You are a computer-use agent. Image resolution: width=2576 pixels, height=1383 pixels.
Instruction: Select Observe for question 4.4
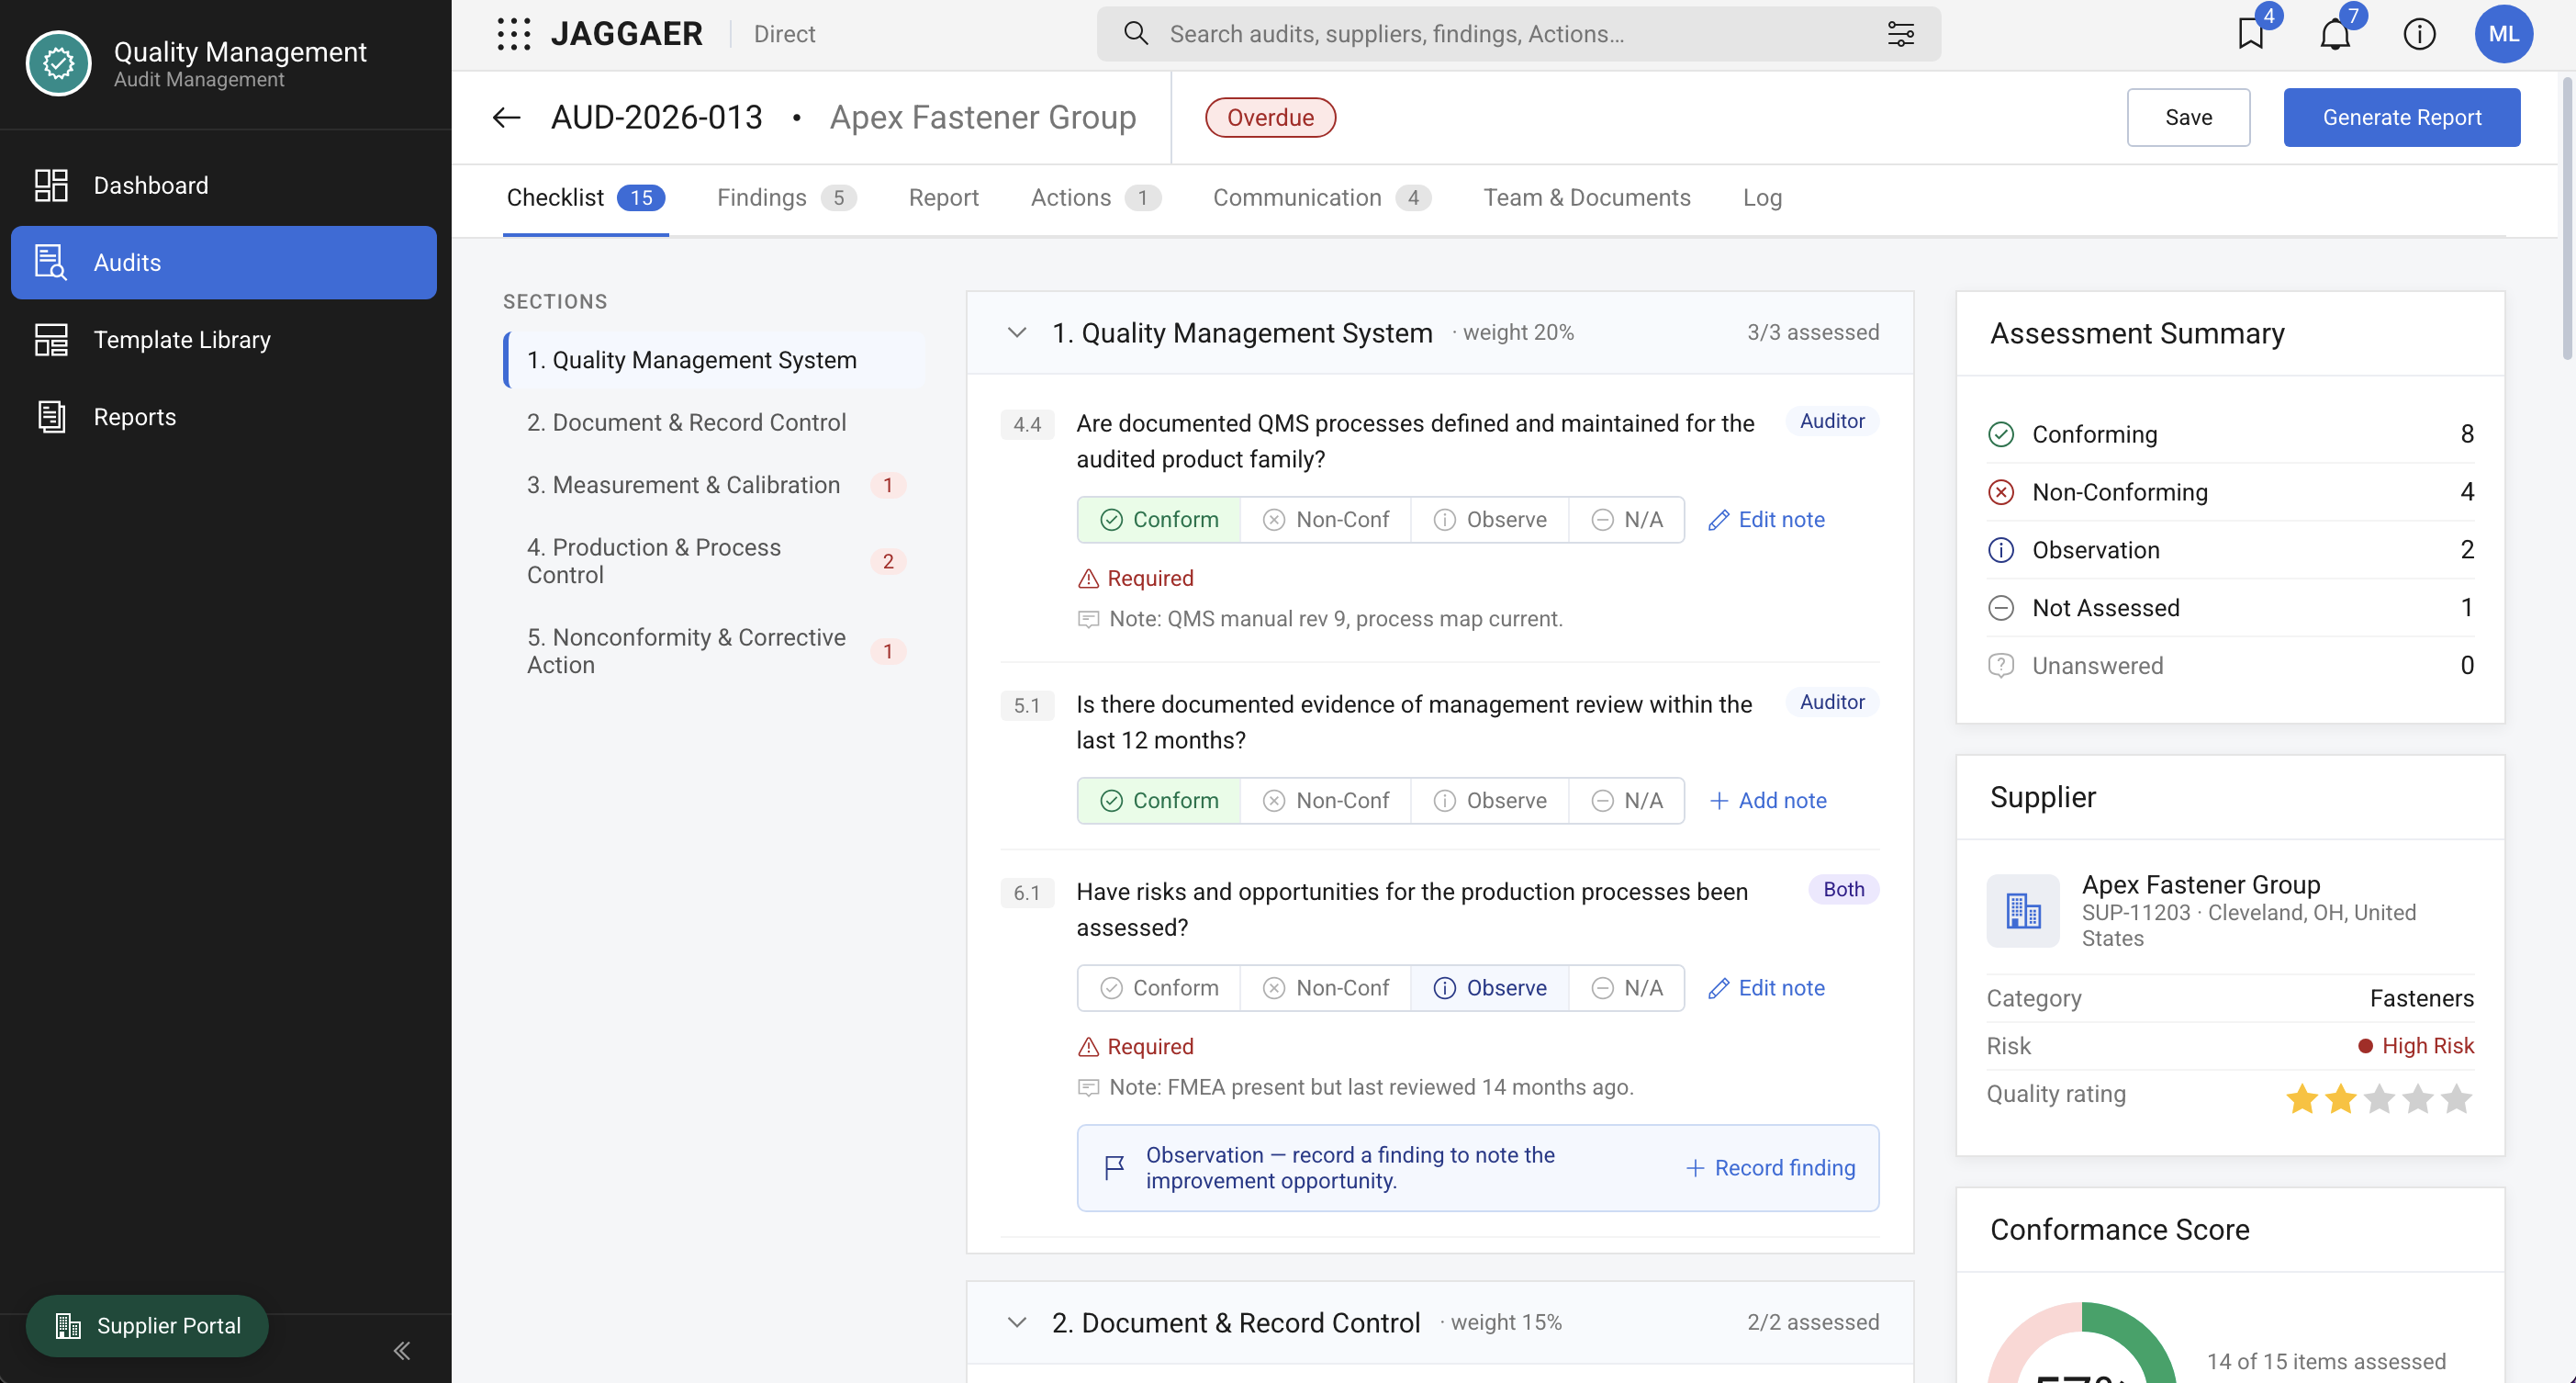click(1489, 520)
